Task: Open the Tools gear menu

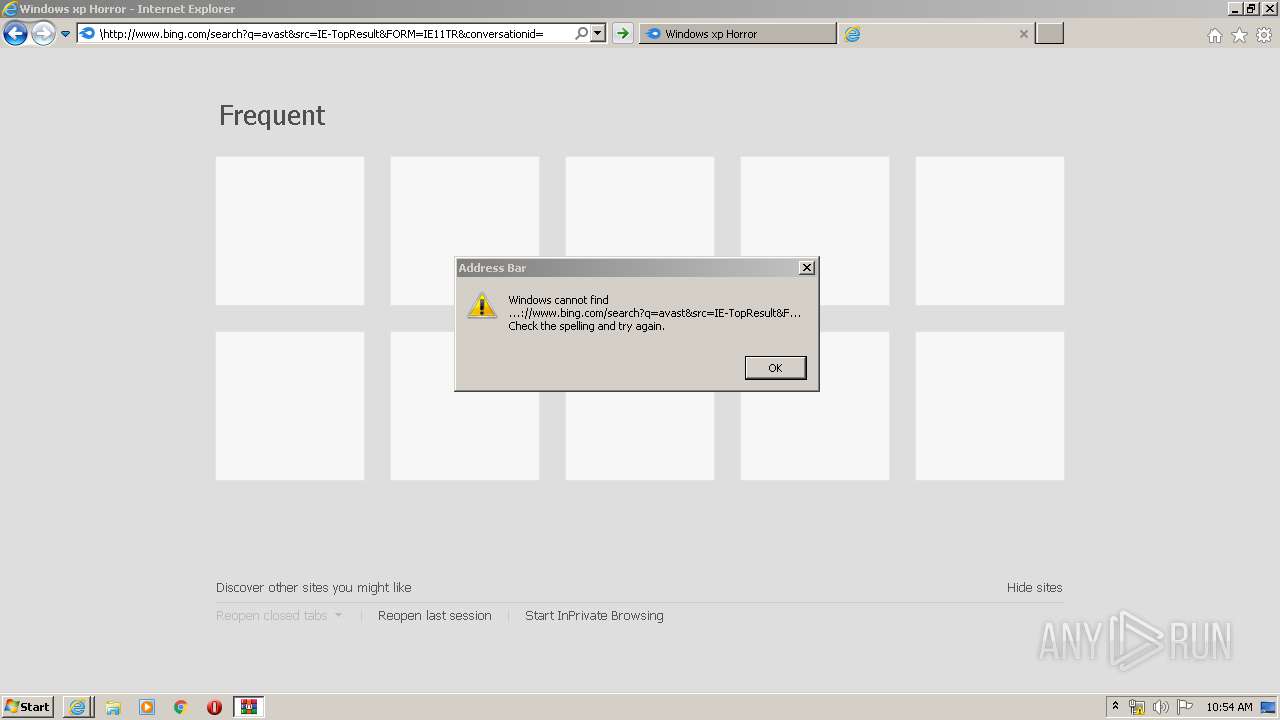Action: coord(1264,35)
